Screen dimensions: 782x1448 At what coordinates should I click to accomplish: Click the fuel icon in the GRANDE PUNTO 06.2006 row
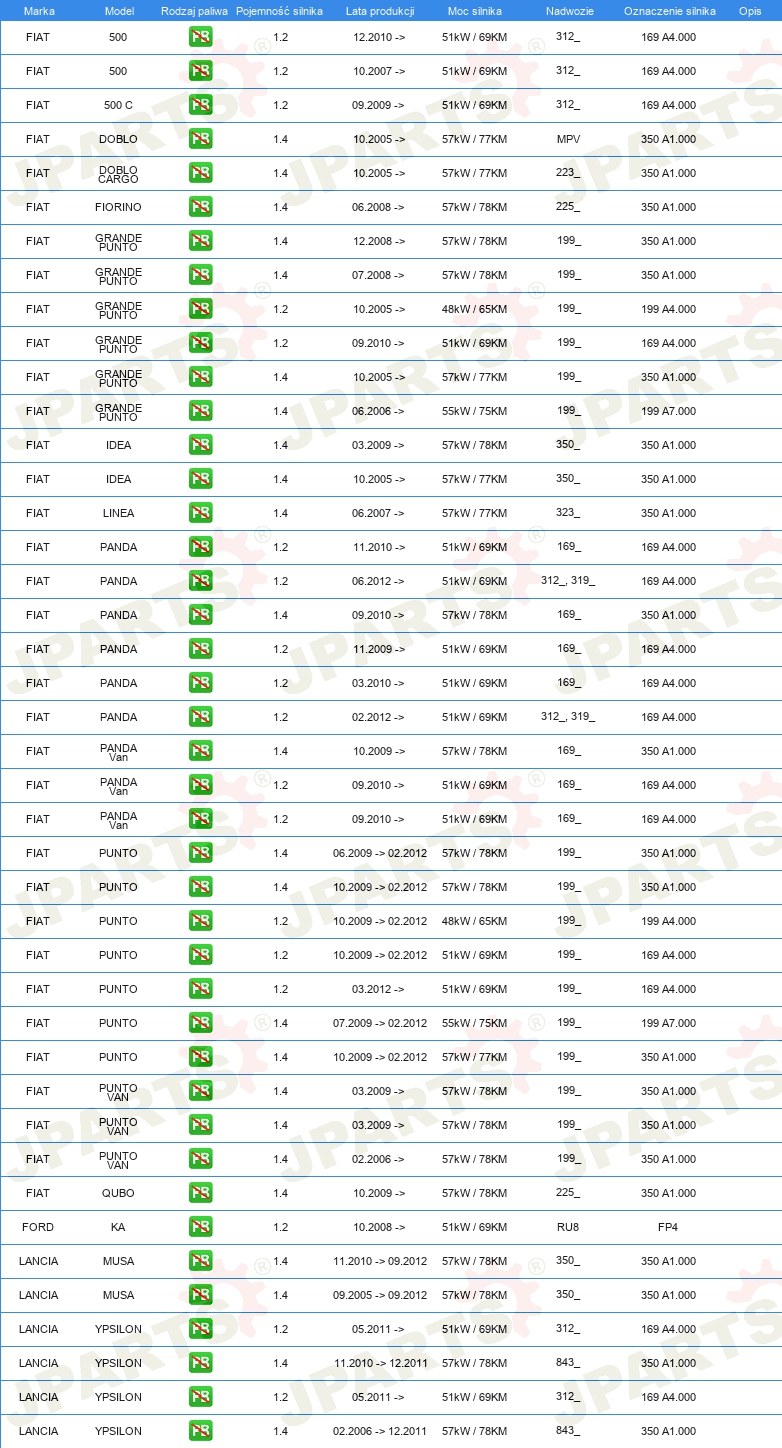point(200,411)
